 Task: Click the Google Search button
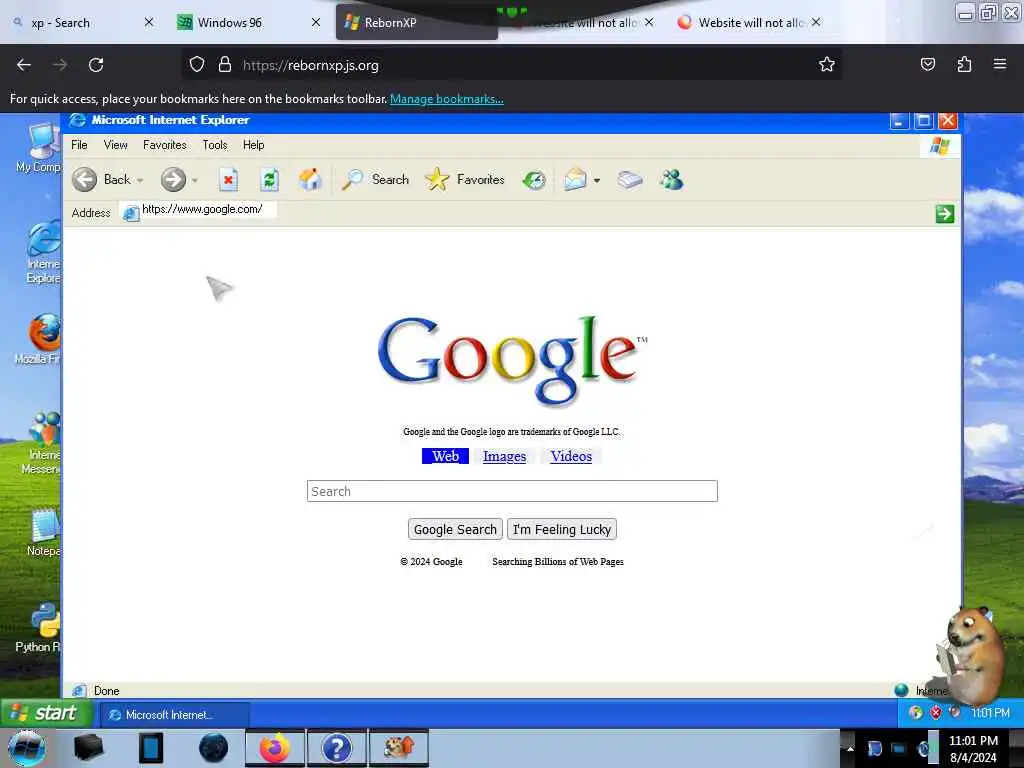click(455, 529)
